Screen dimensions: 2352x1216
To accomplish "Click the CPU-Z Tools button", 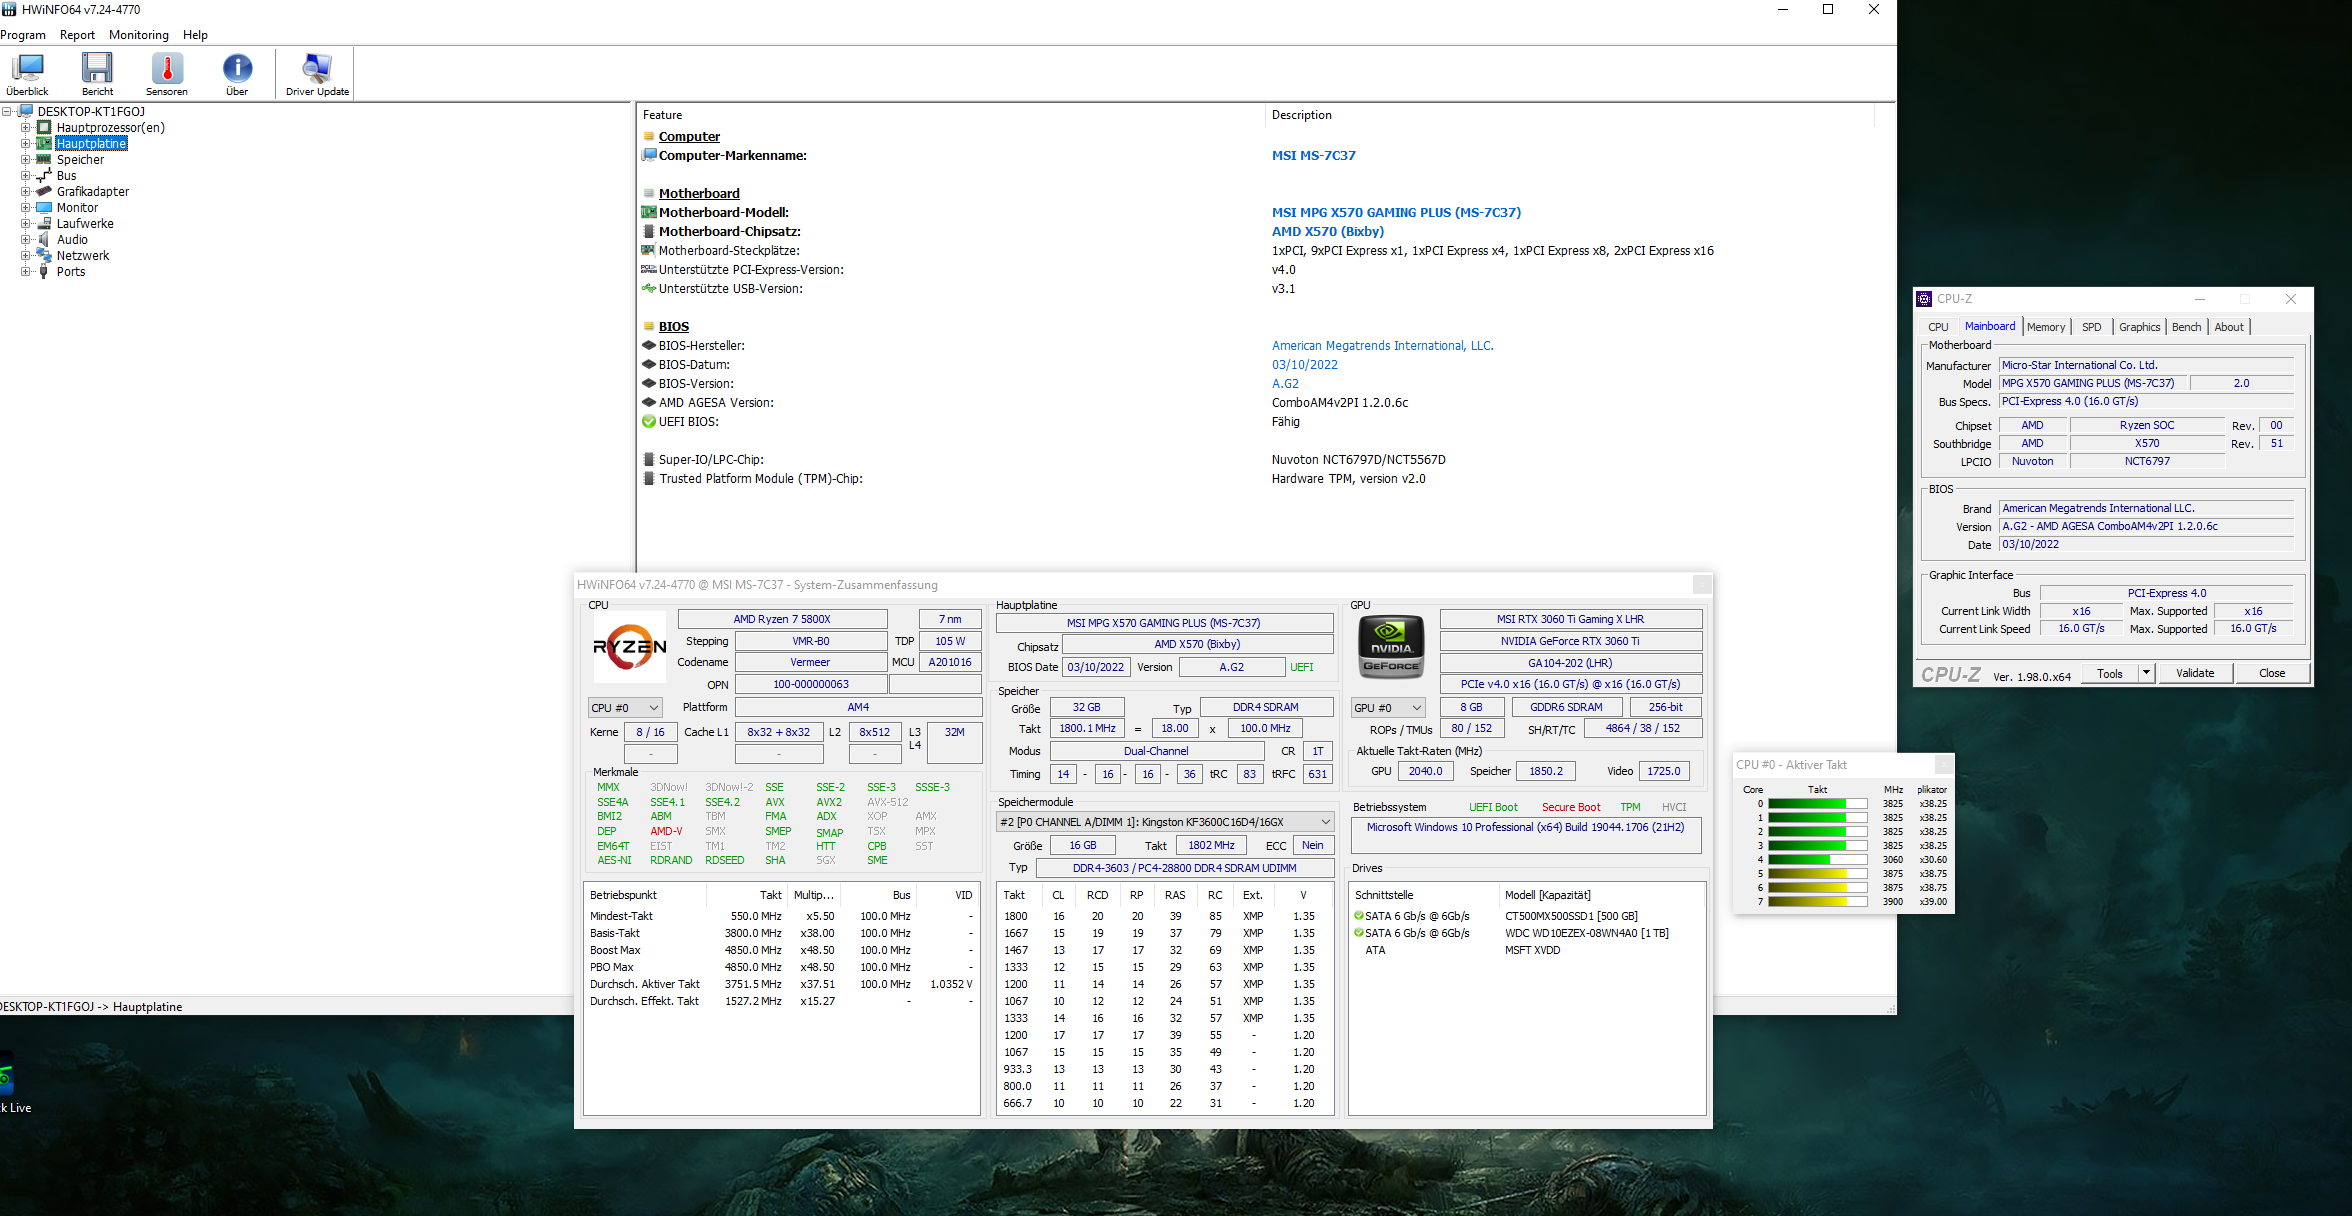I will coord(2109,673).
